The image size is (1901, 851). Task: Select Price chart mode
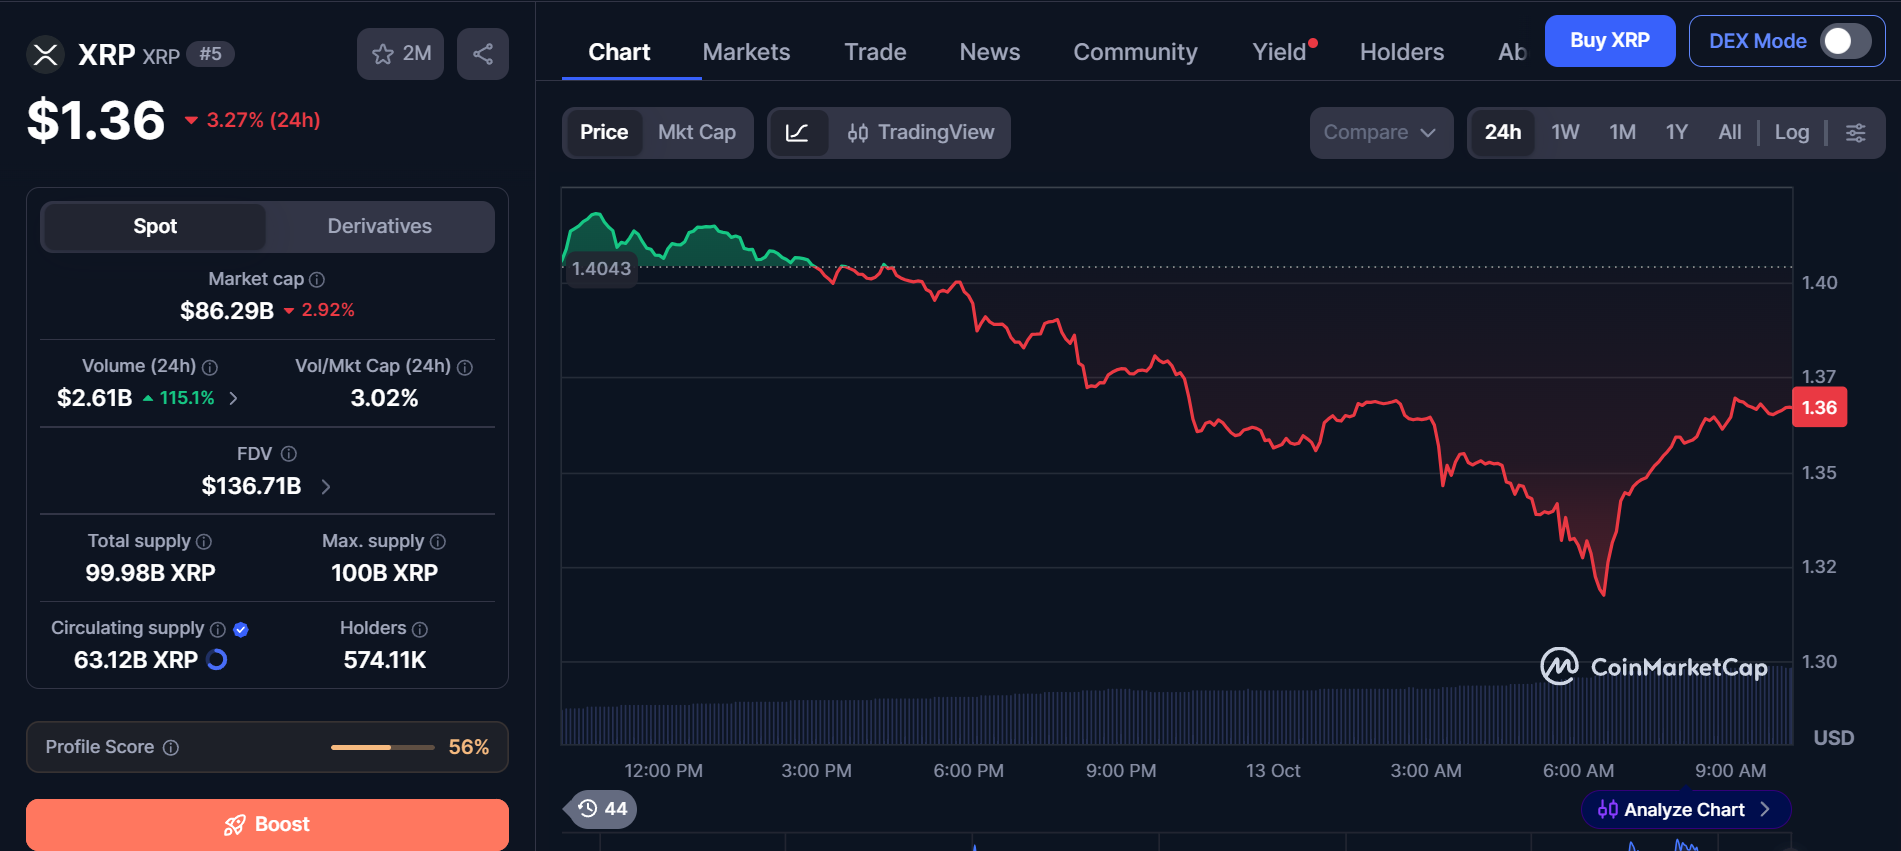click(604, 133)
